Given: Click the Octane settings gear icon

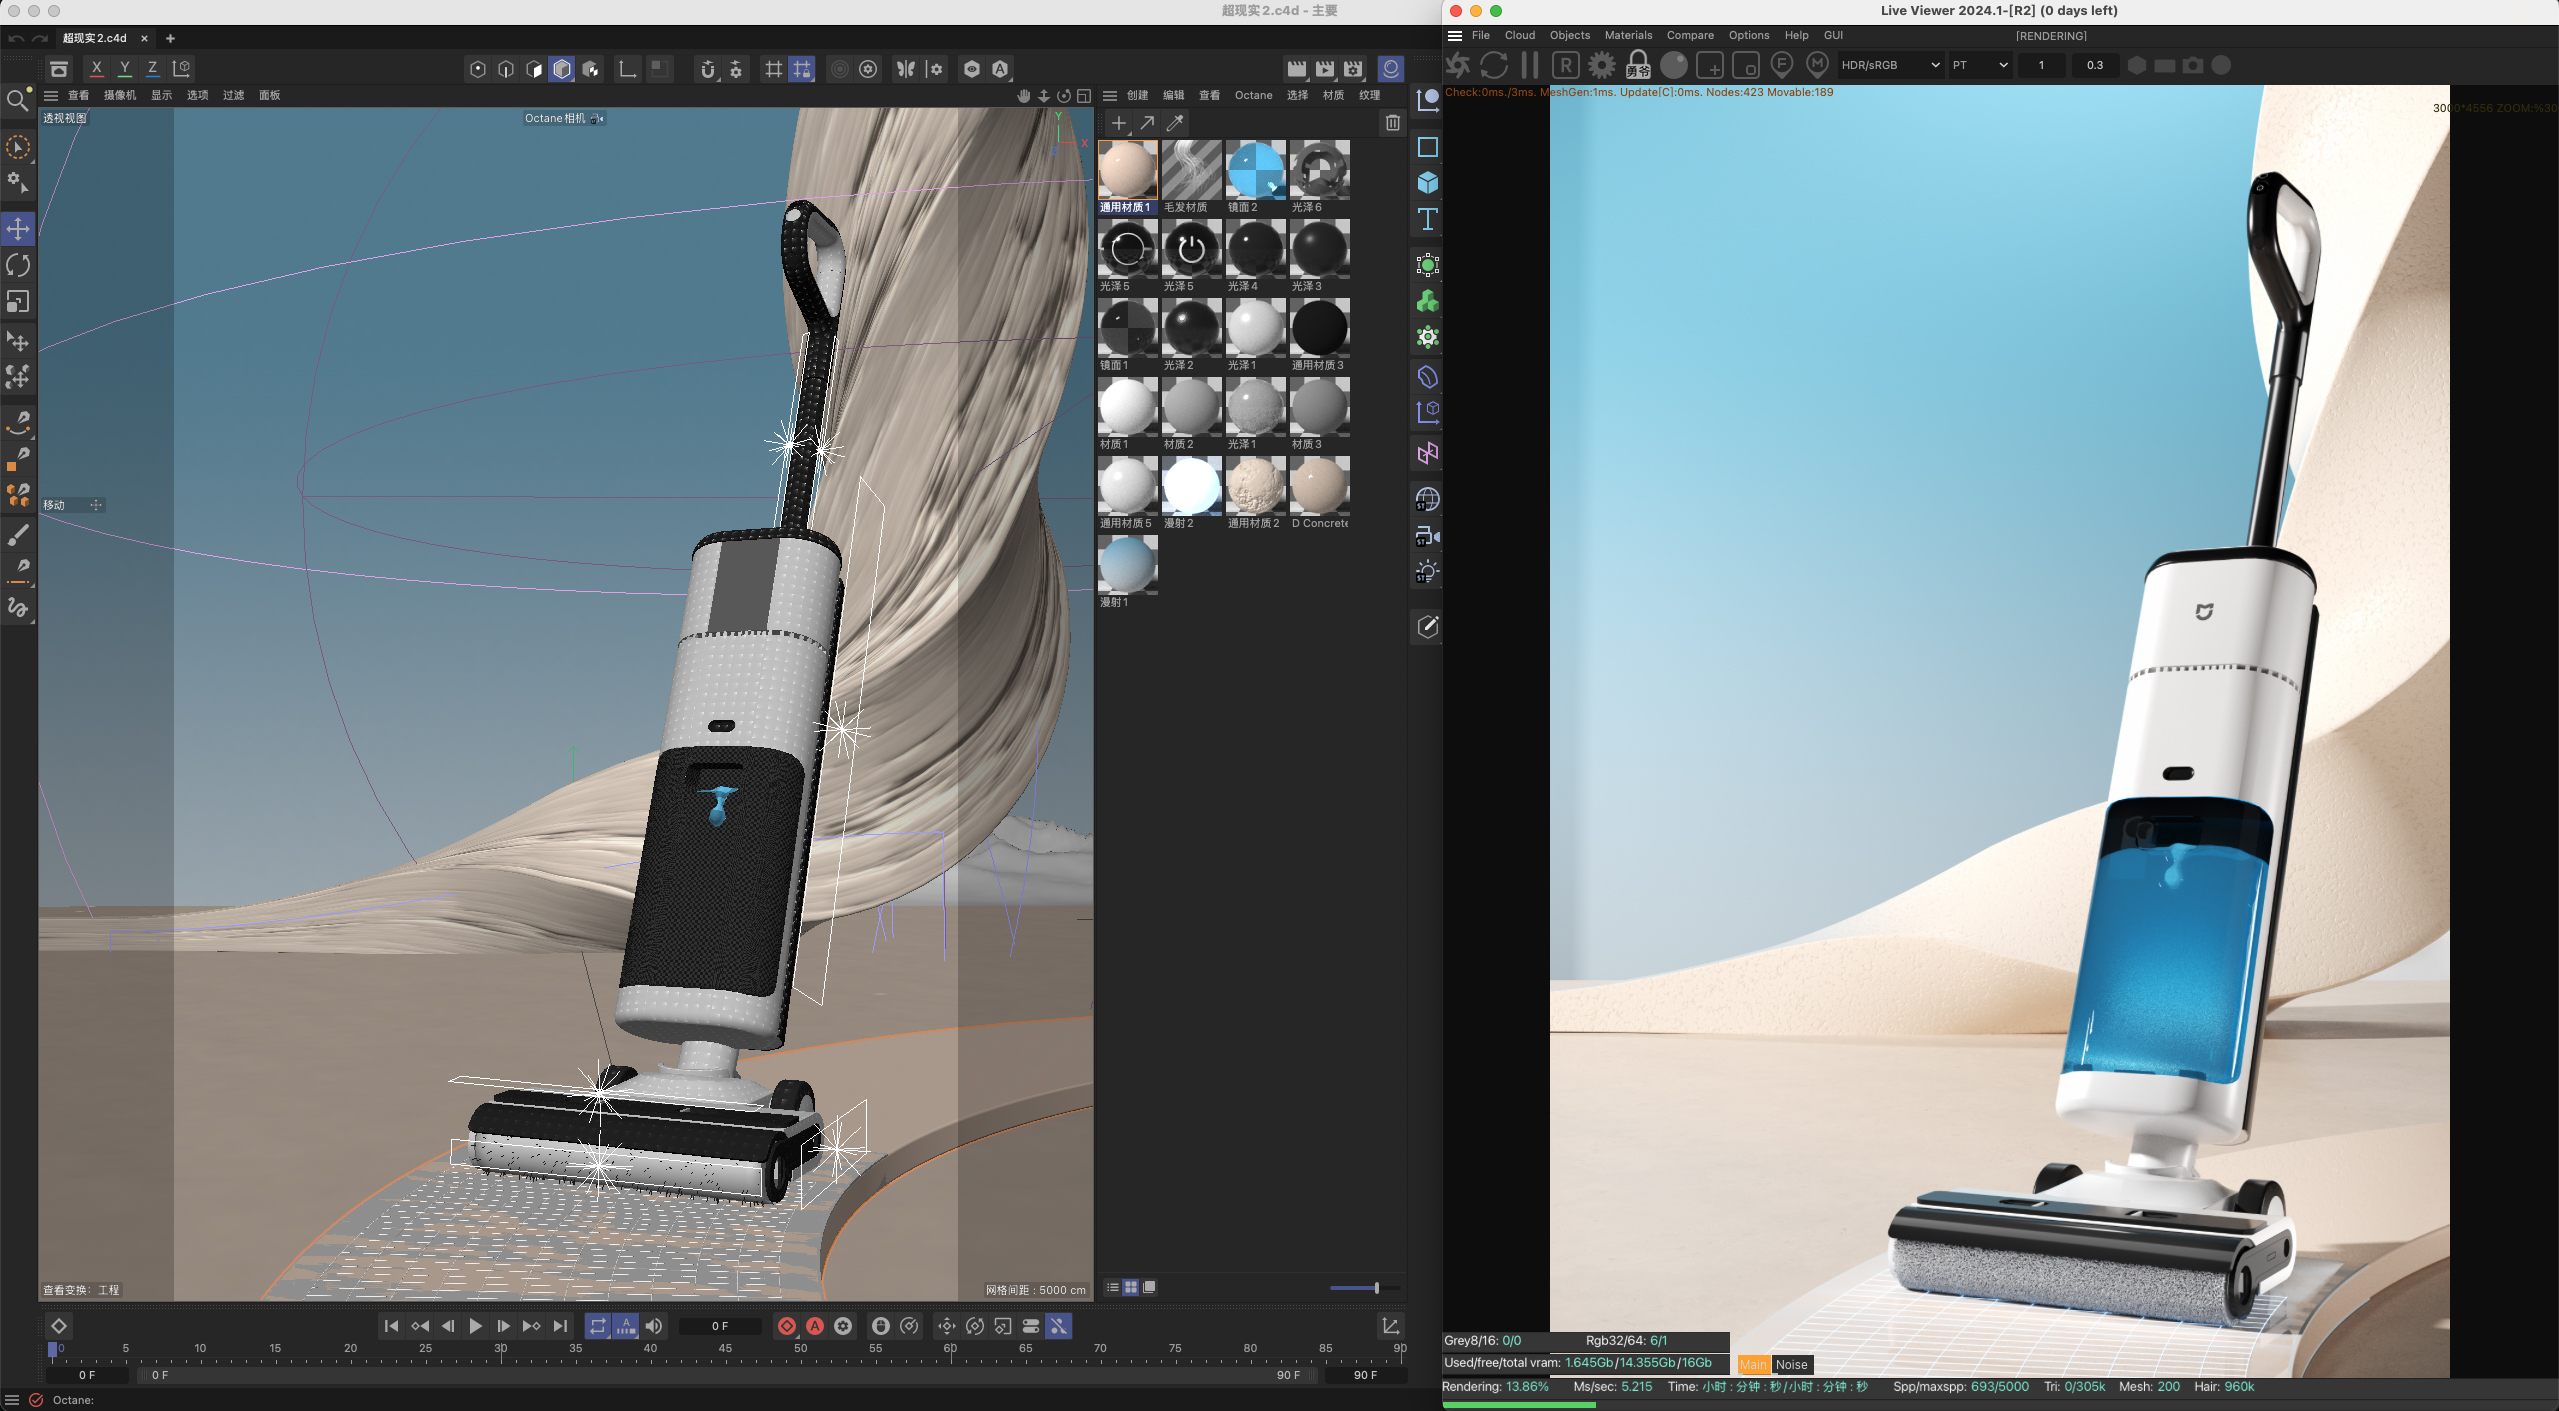Looking at the screenshot, I should 1601,66.
